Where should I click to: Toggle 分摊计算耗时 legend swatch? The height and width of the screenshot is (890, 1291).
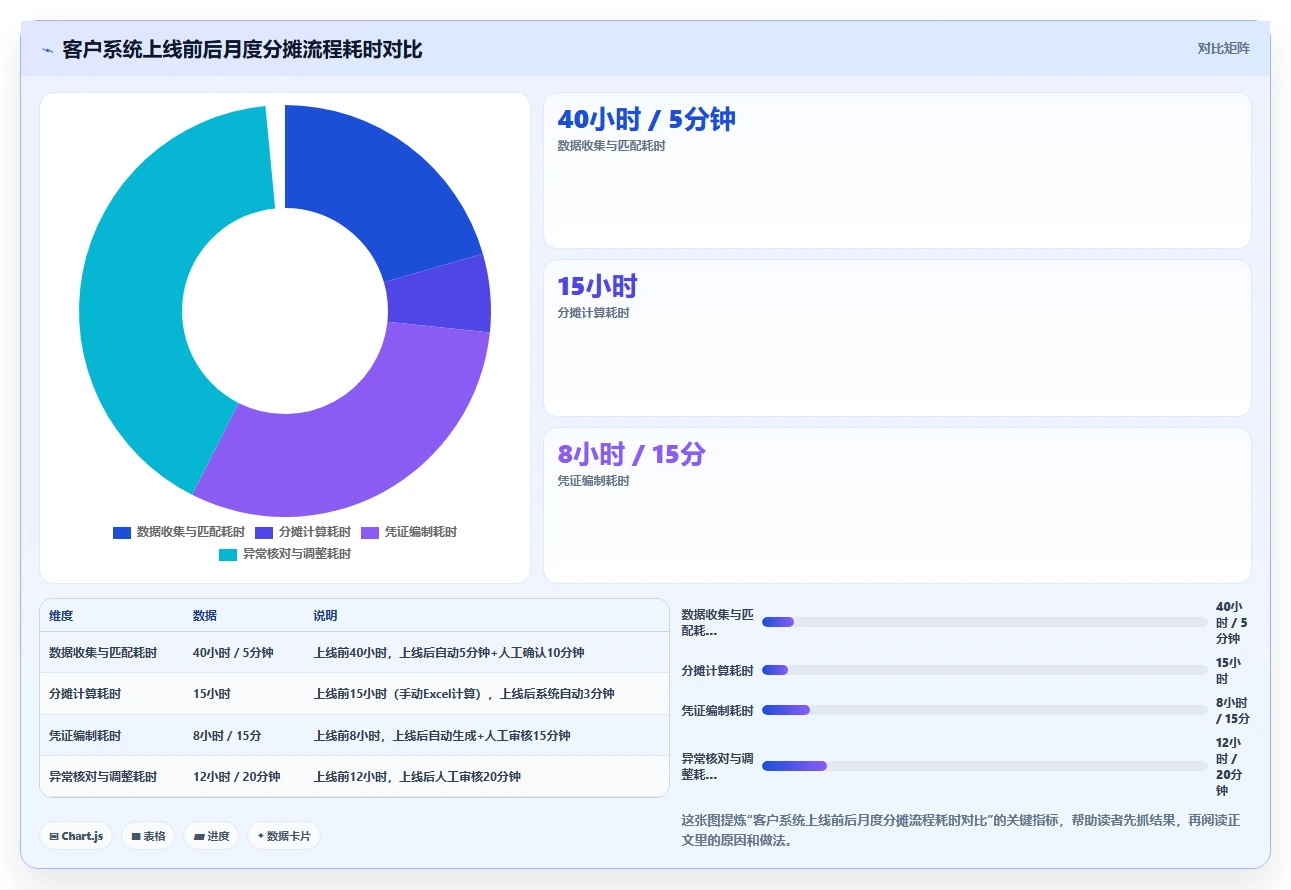click(264, 532)
